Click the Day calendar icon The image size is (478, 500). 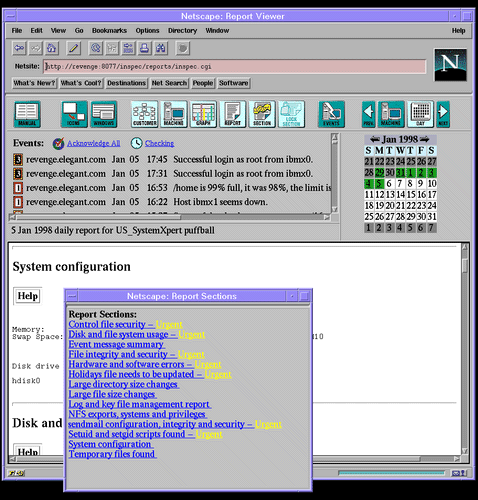tap(420, 114)
